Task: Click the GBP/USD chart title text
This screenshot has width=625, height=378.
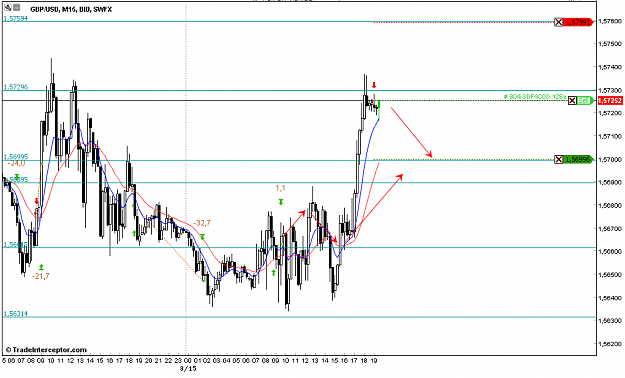Action: click(71, 9)
